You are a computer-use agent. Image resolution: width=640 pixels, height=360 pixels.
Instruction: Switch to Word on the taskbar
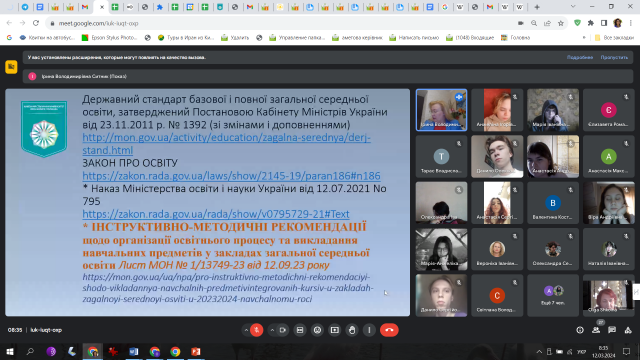pyautogui.click(x=133, y=351)
